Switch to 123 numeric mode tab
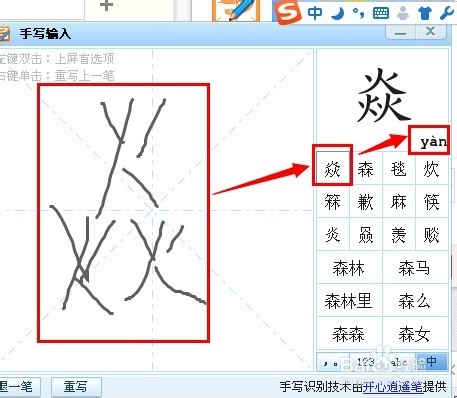The image size is (457, 398). (x=365, y=362)
